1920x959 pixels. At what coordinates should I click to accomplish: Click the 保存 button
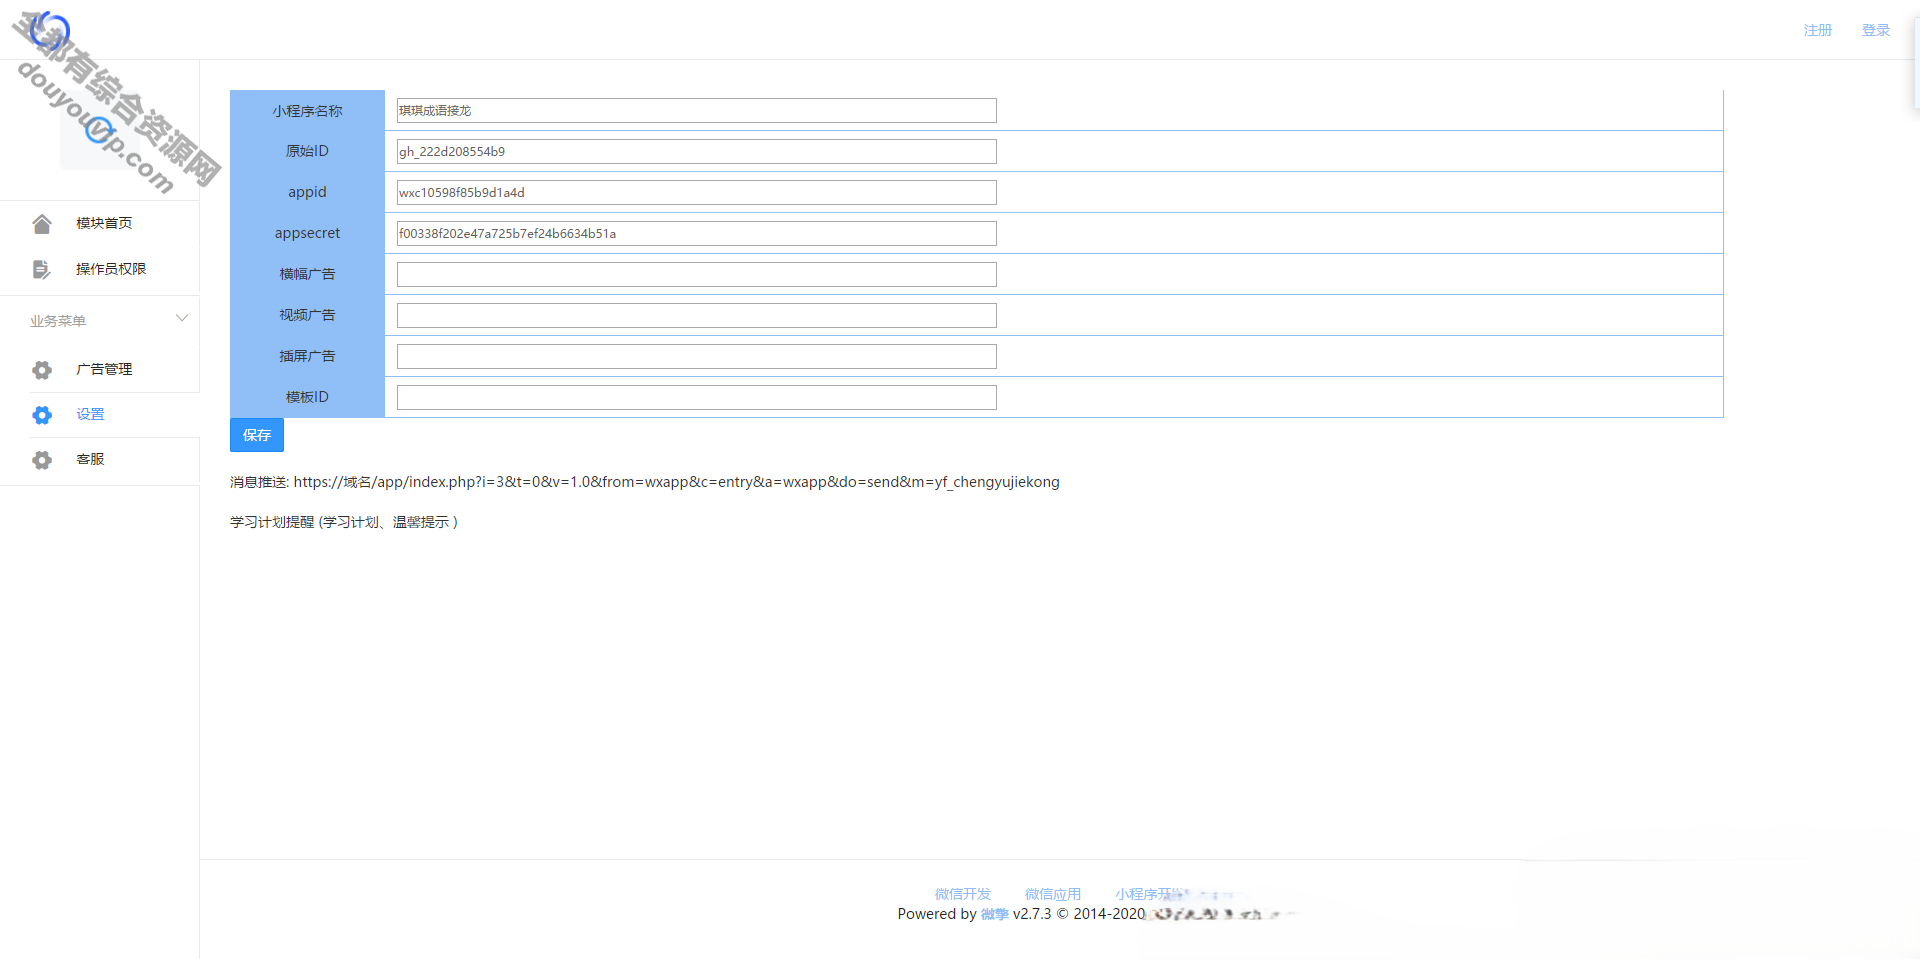pos(257,435)
